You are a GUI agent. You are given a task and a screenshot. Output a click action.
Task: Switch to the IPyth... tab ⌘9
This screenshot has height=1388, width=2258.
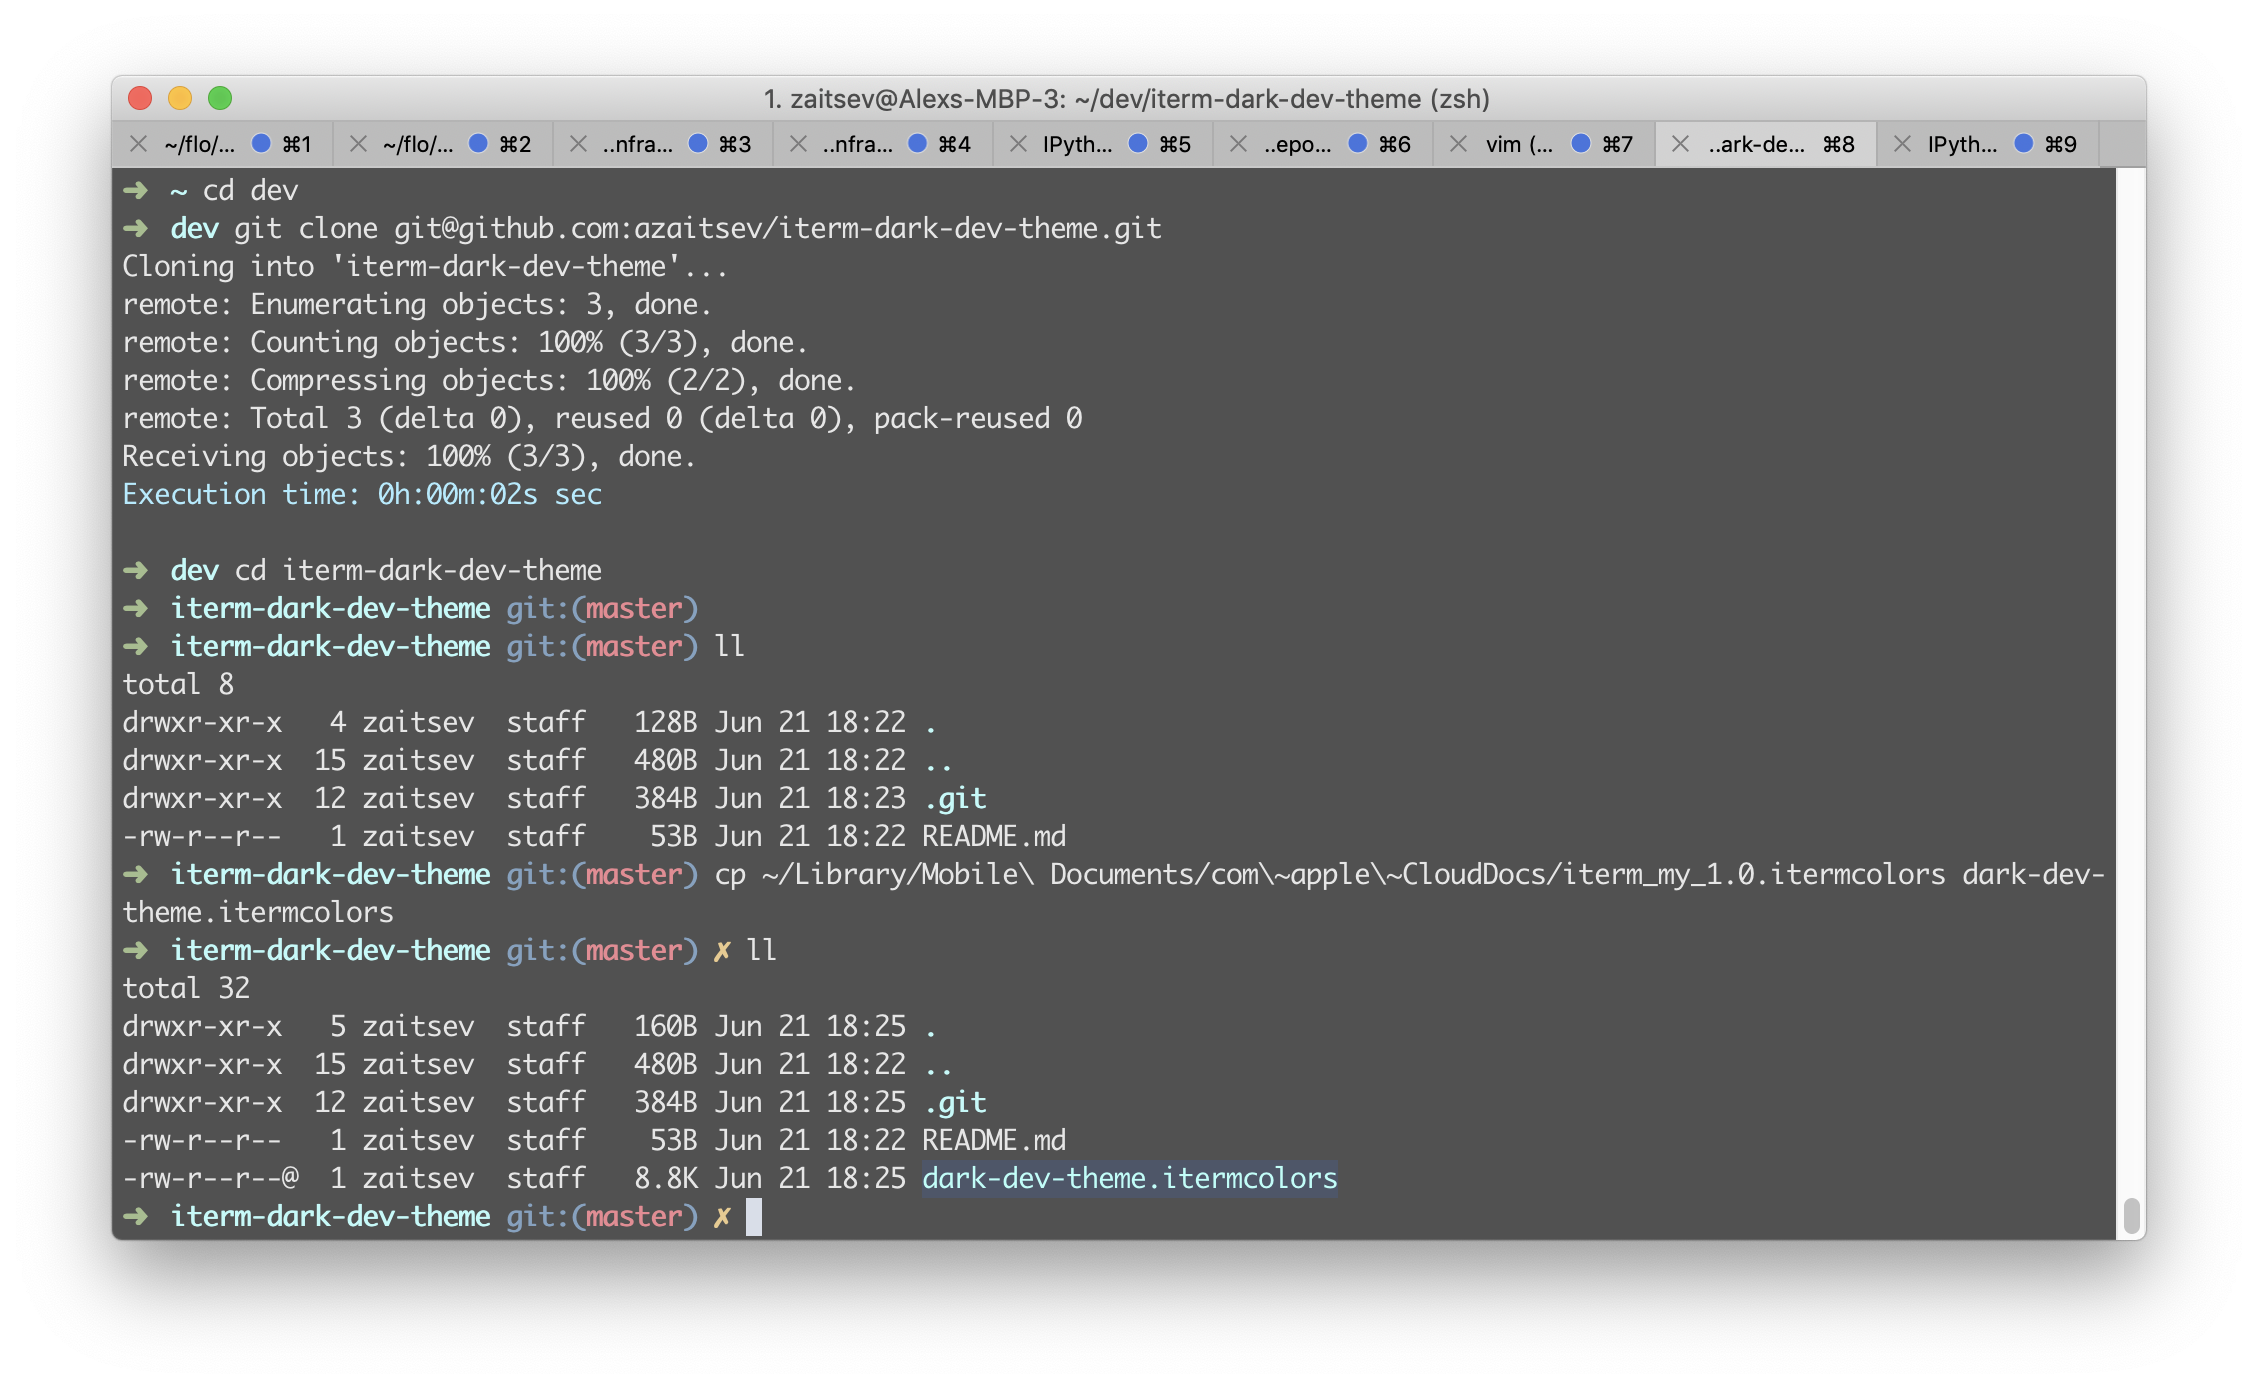(1987, 144)
